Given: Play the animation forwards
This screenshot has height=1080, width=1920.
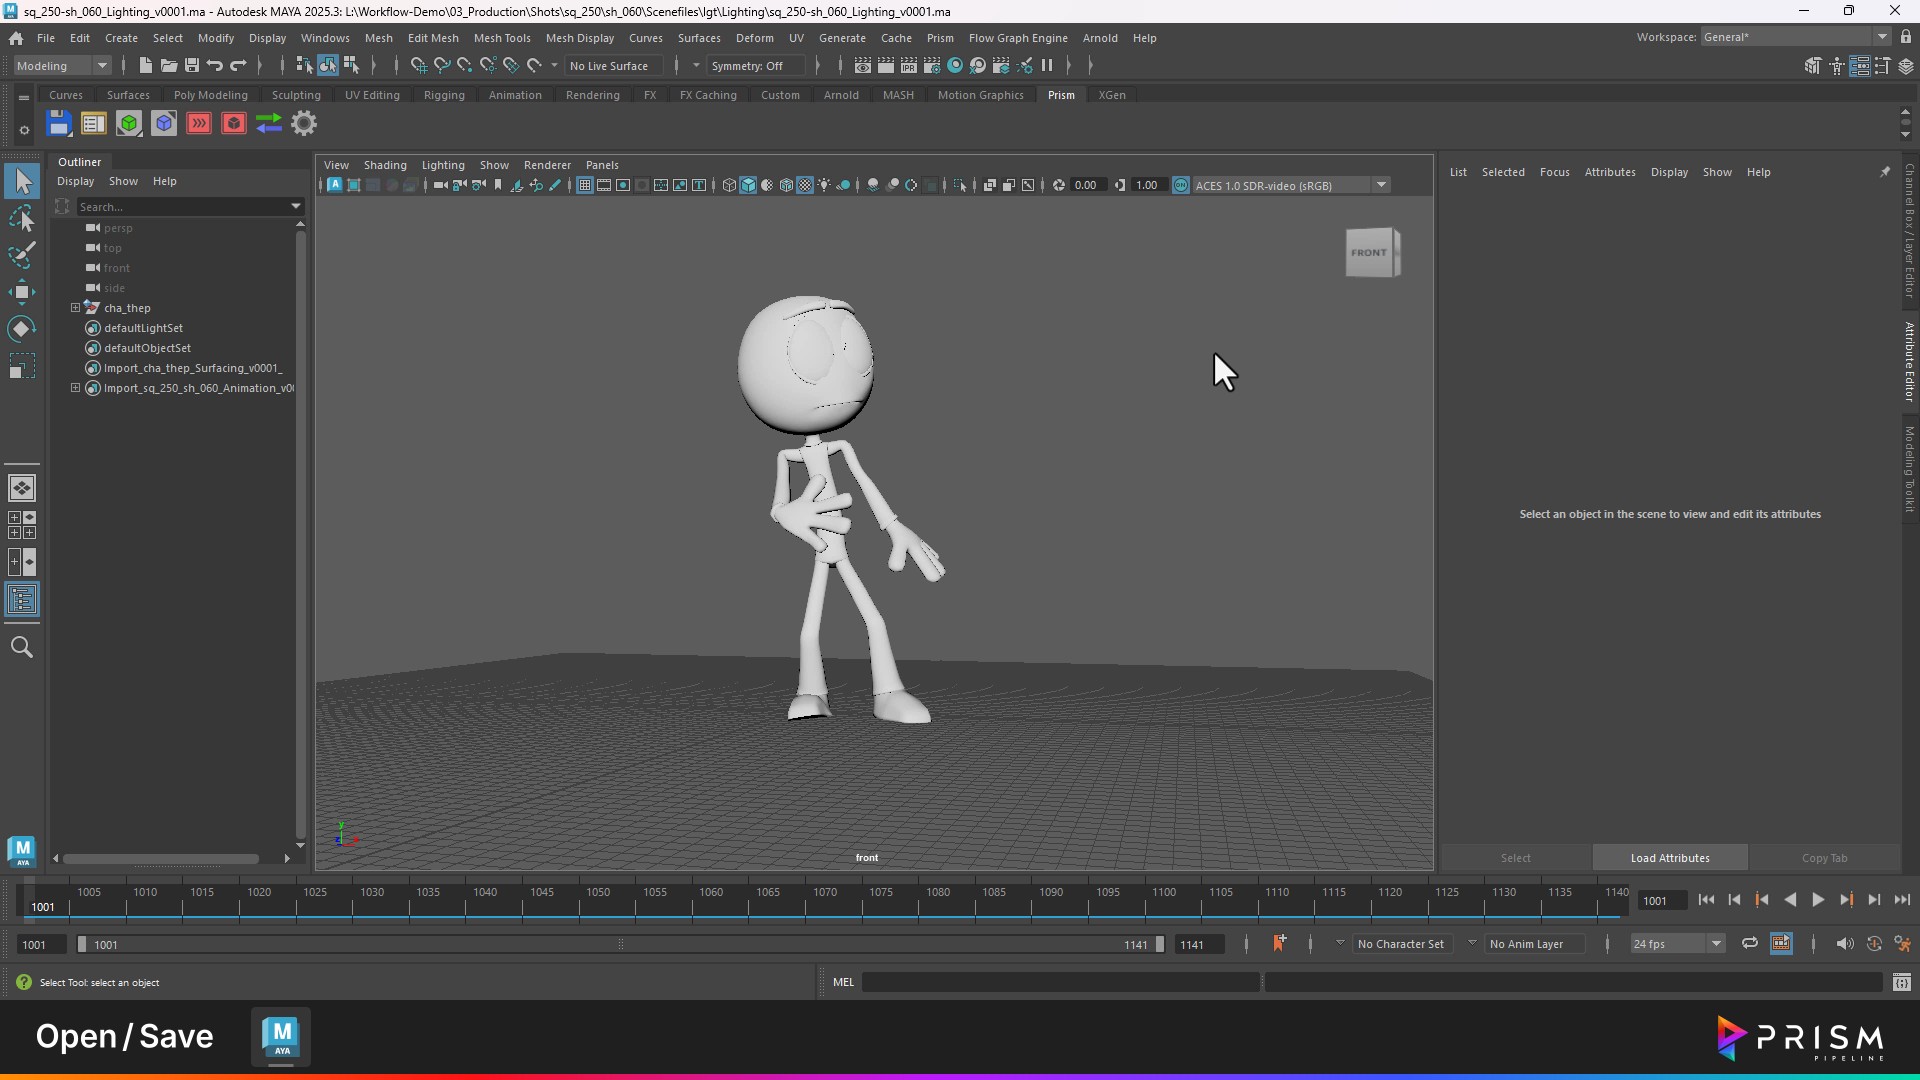Looking at the screenshot, I should tap(1818, 900).
